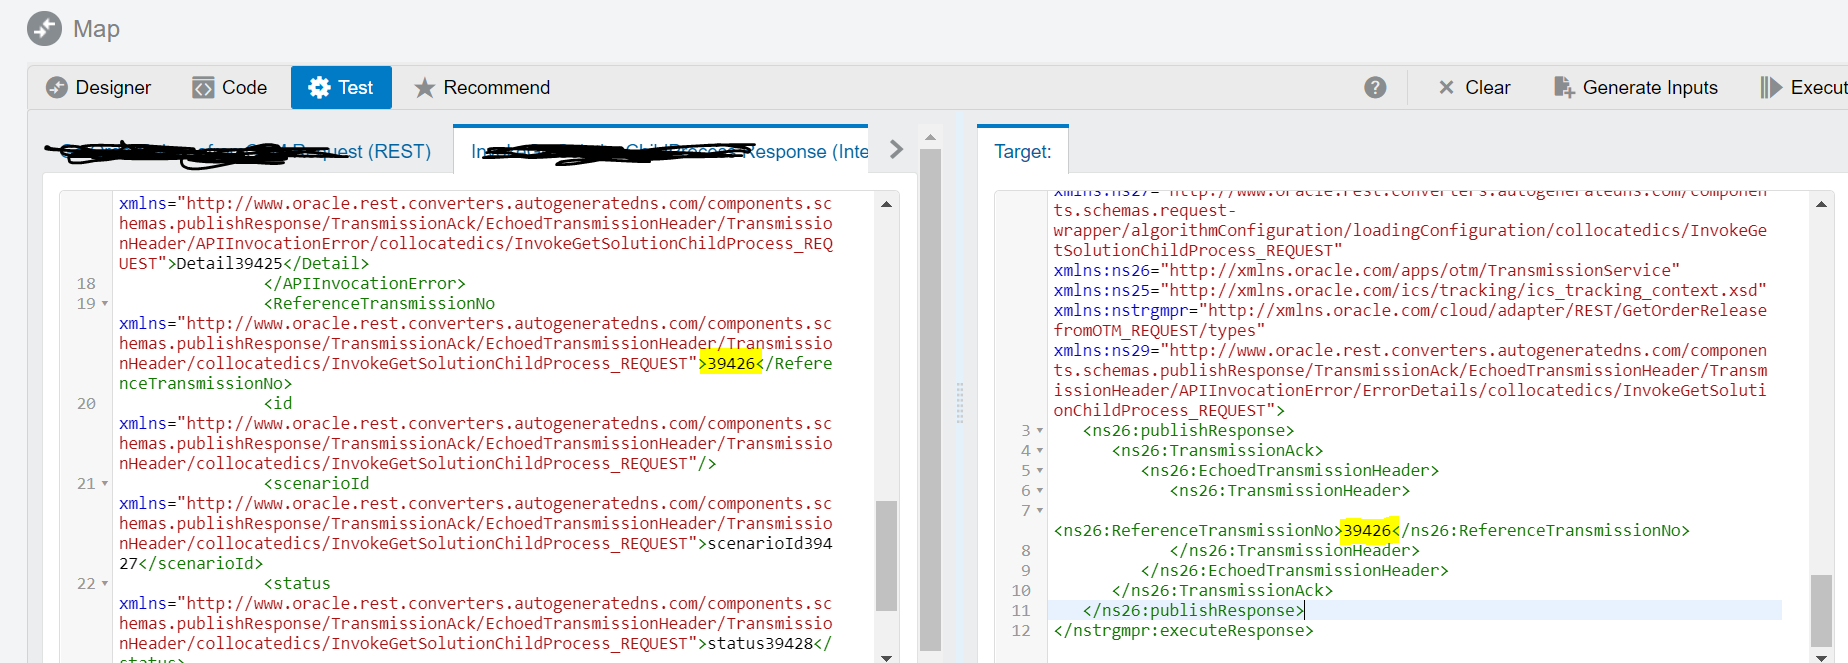Collapse target line 4 fold arrow
The height and width of the screenshot is (663, 1848).
coord(1040,451)
